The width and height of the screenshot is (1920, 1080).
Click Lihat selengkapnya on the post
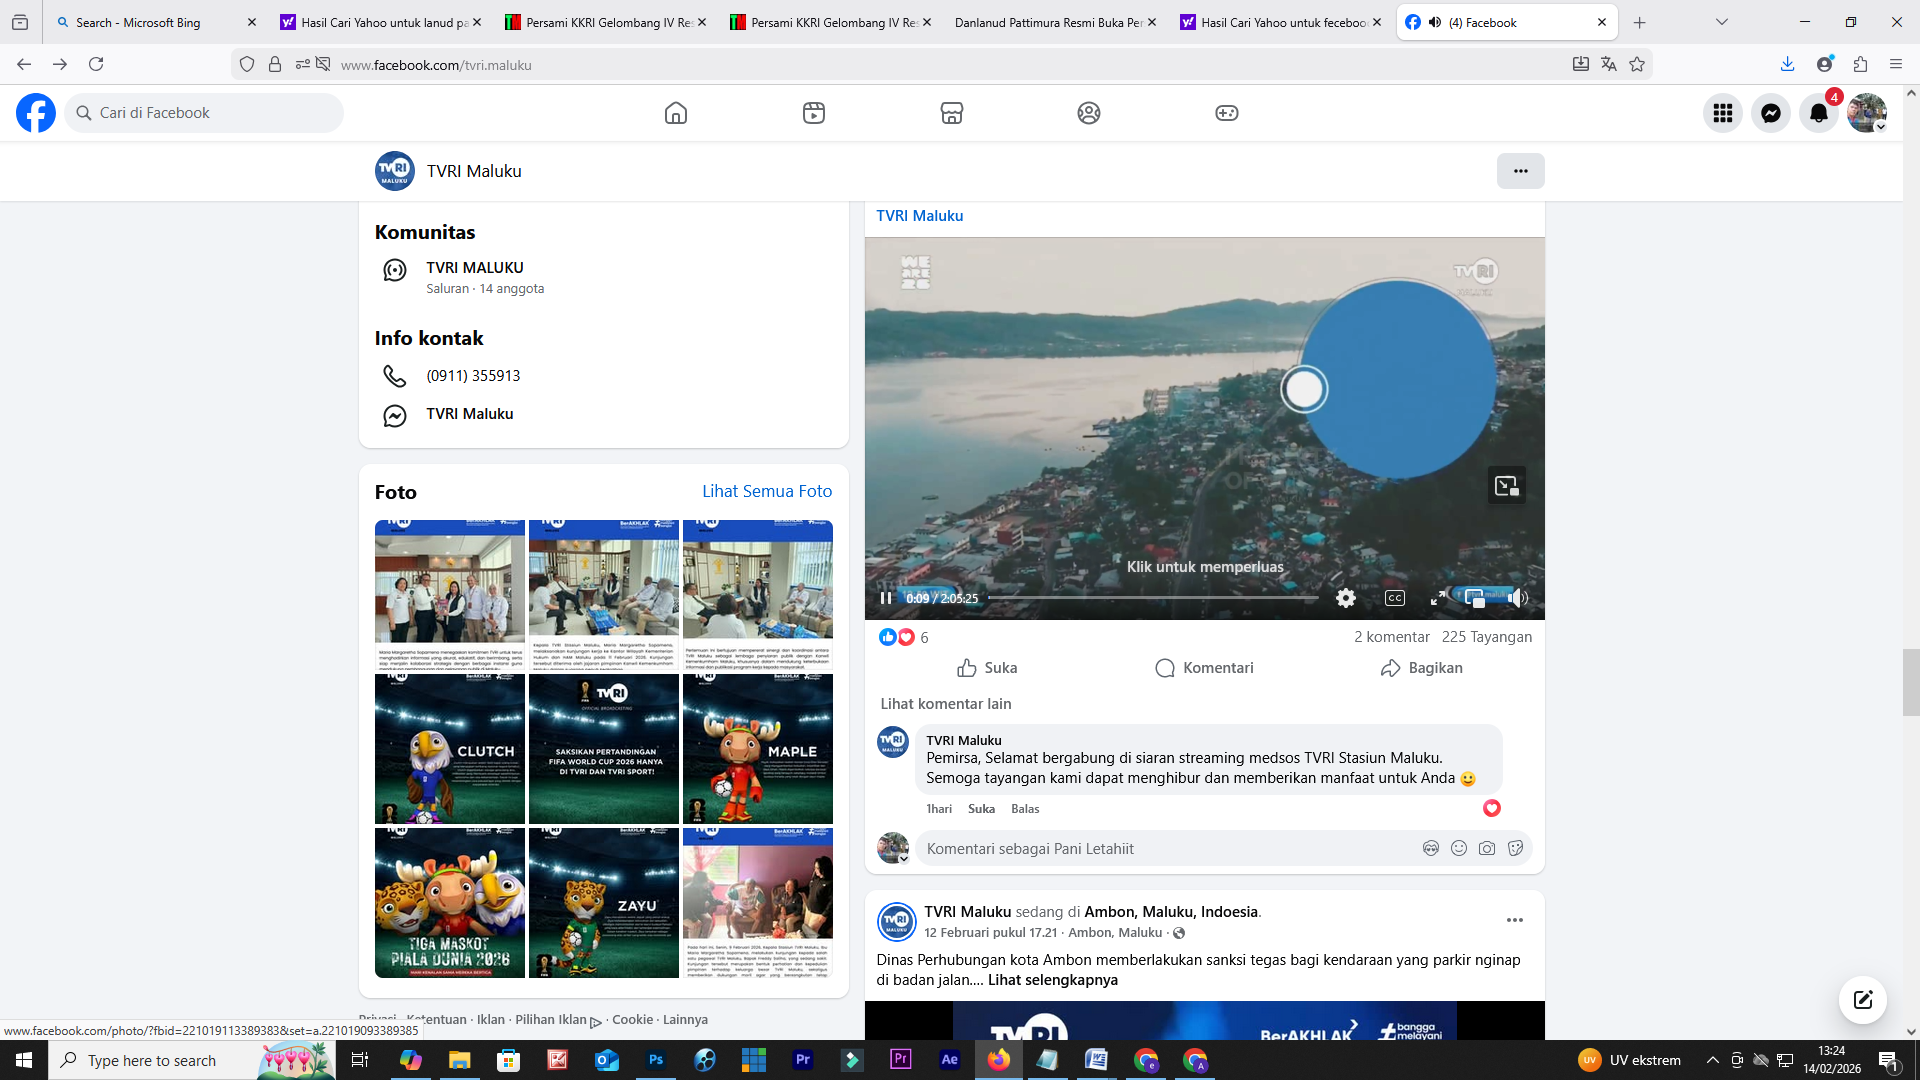pos(1053,980)
